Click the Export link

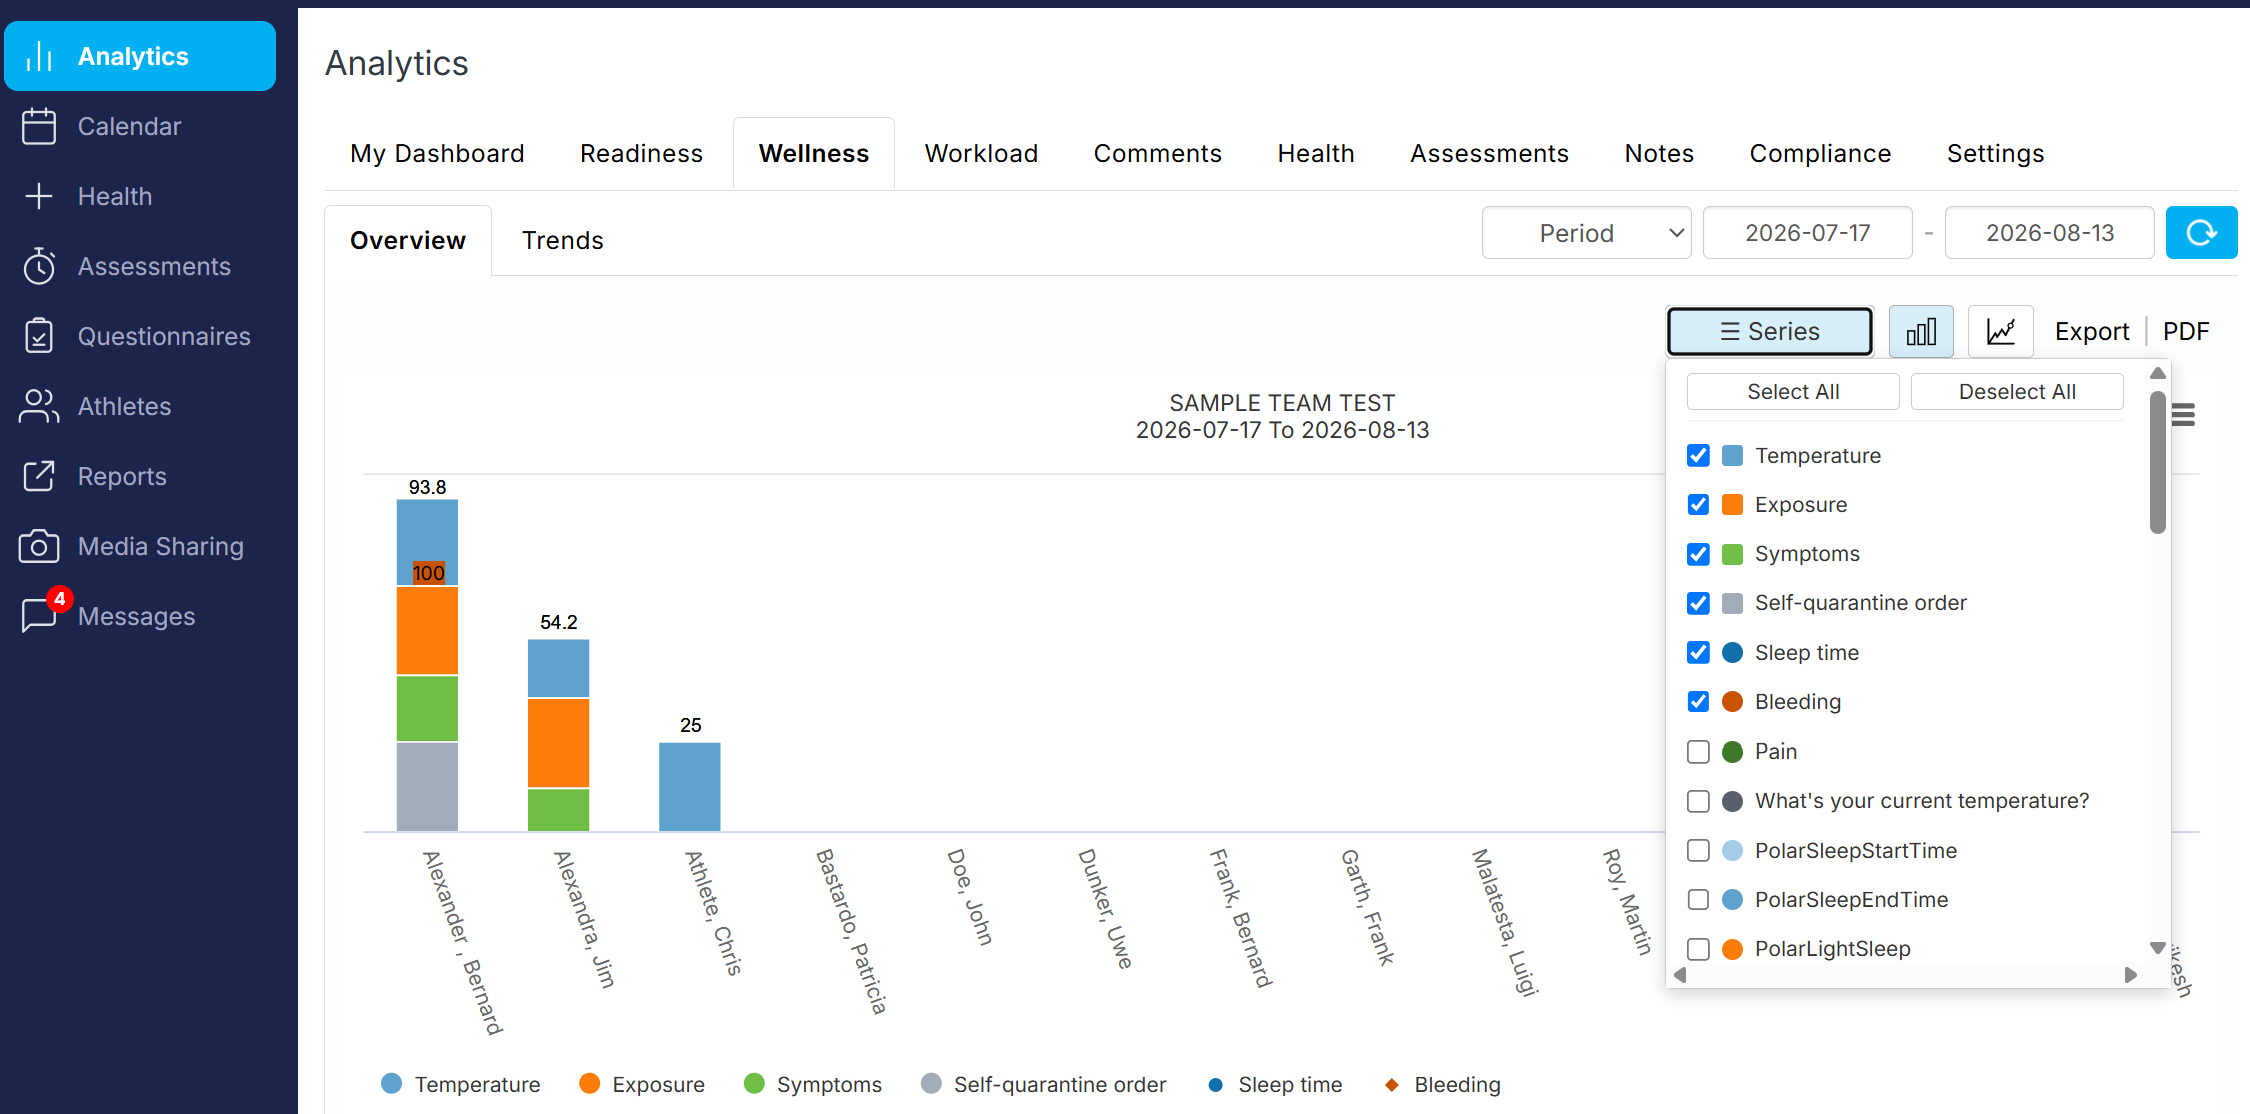tap(2091, 331)
